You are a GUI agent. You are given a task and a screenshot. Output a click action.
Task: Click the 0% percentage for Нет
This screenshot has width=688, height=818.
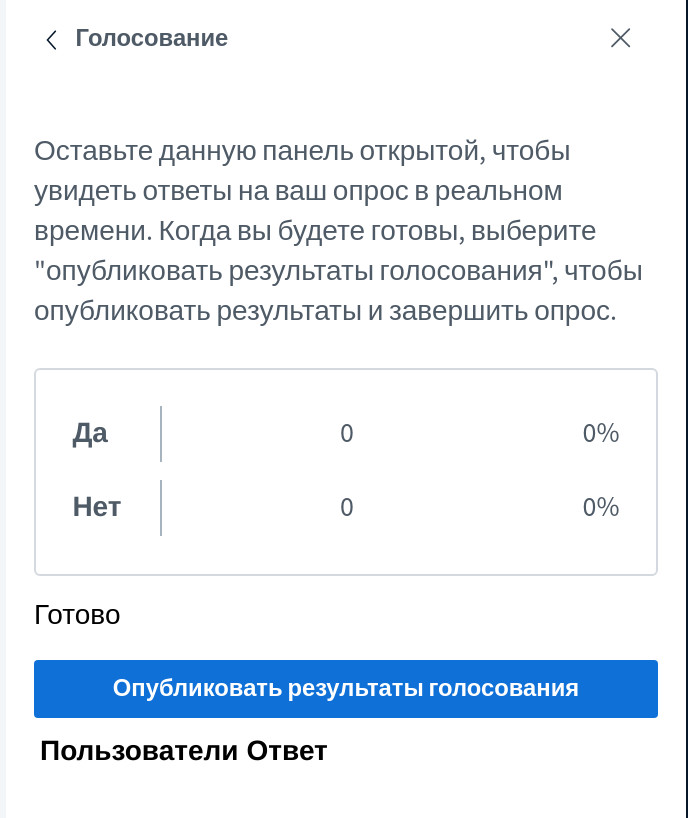click(601, 507)
